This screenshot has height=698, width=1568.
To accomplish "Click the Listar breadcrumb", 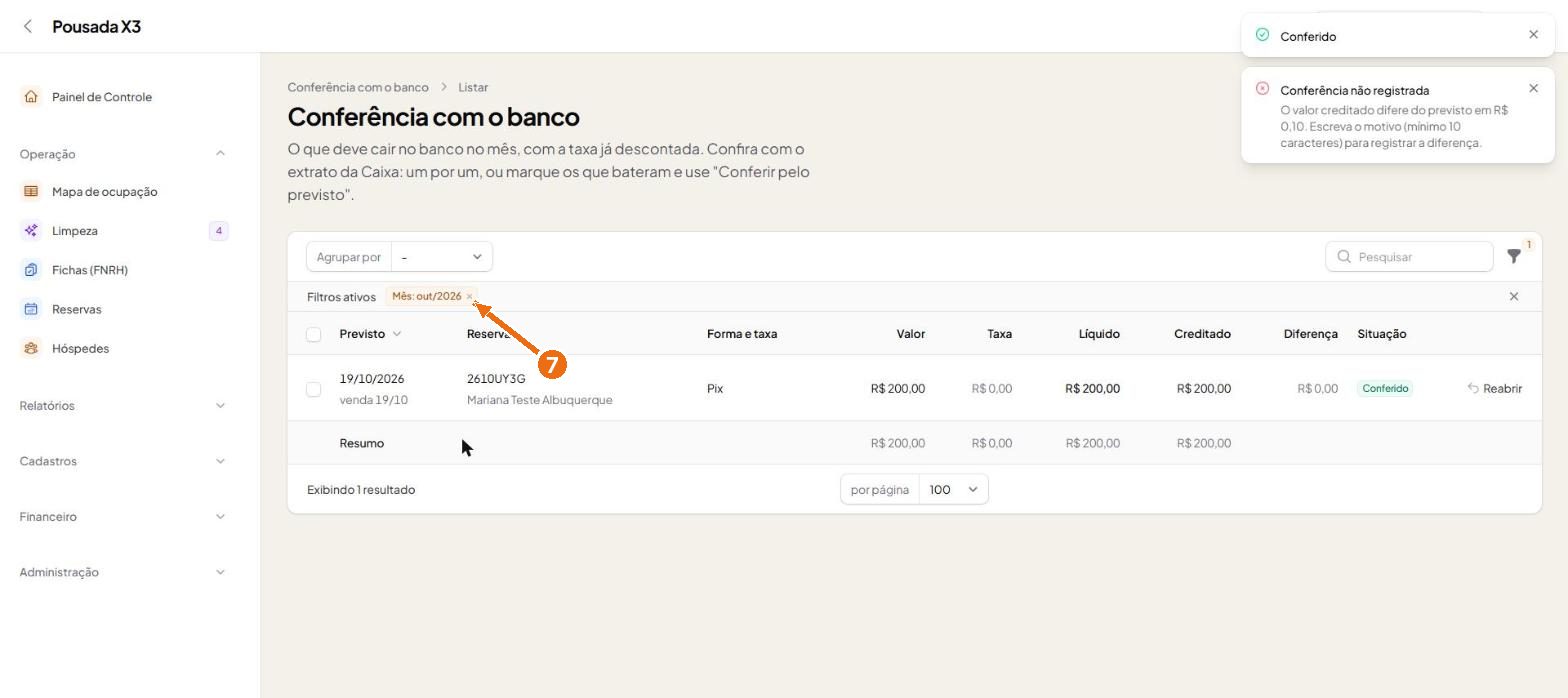I will pos(473,88).
